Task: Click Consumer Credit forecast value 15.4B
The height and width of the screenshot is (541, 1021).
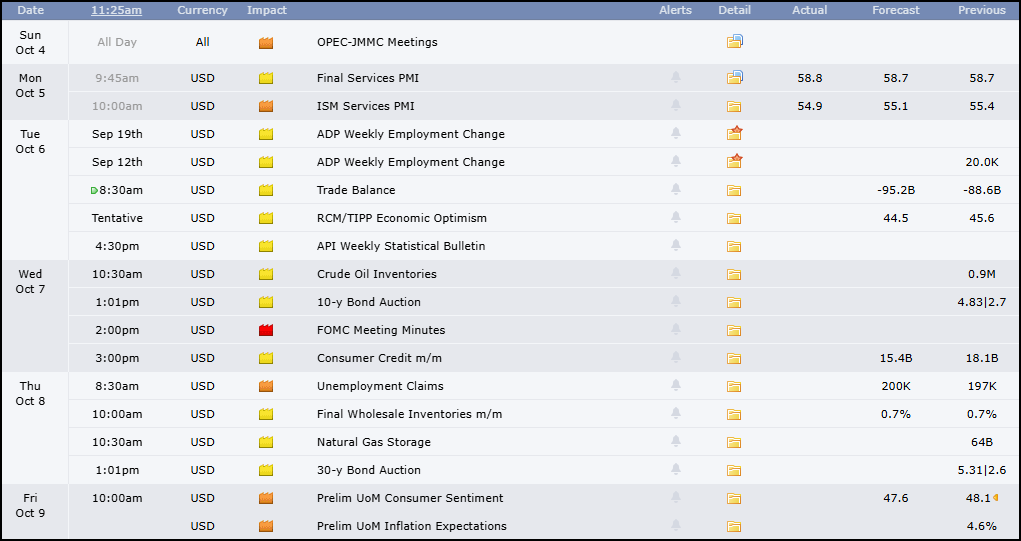Action: click(896, 358)
